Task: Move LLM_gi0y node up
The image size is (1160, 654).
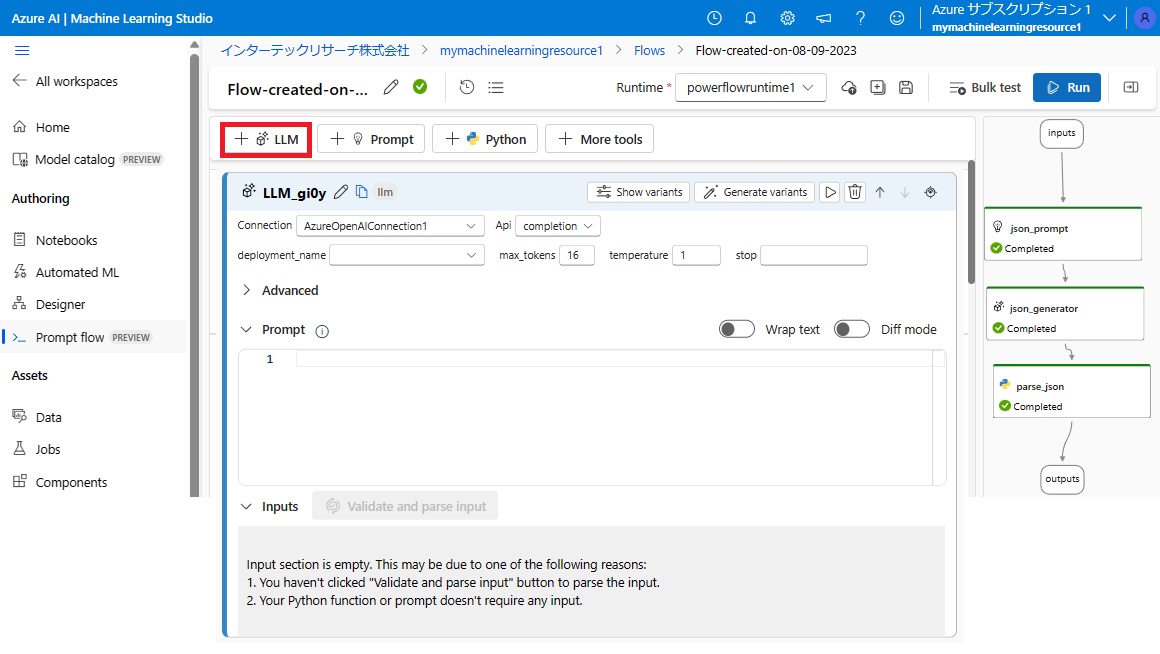Action: [x=880, y=192]
